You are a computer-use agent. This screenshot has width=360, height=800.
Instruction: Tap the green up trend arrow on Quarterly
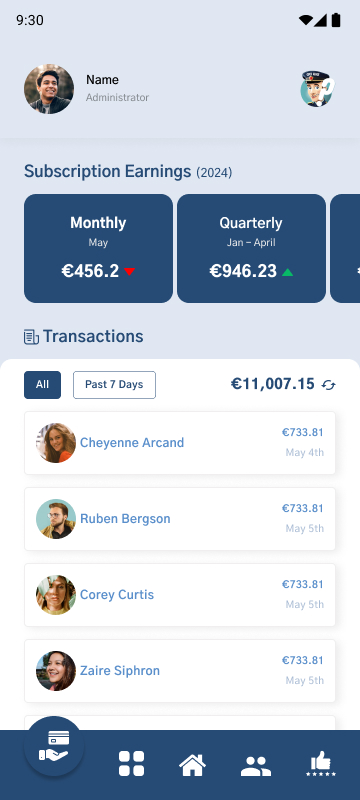point(288,272)
